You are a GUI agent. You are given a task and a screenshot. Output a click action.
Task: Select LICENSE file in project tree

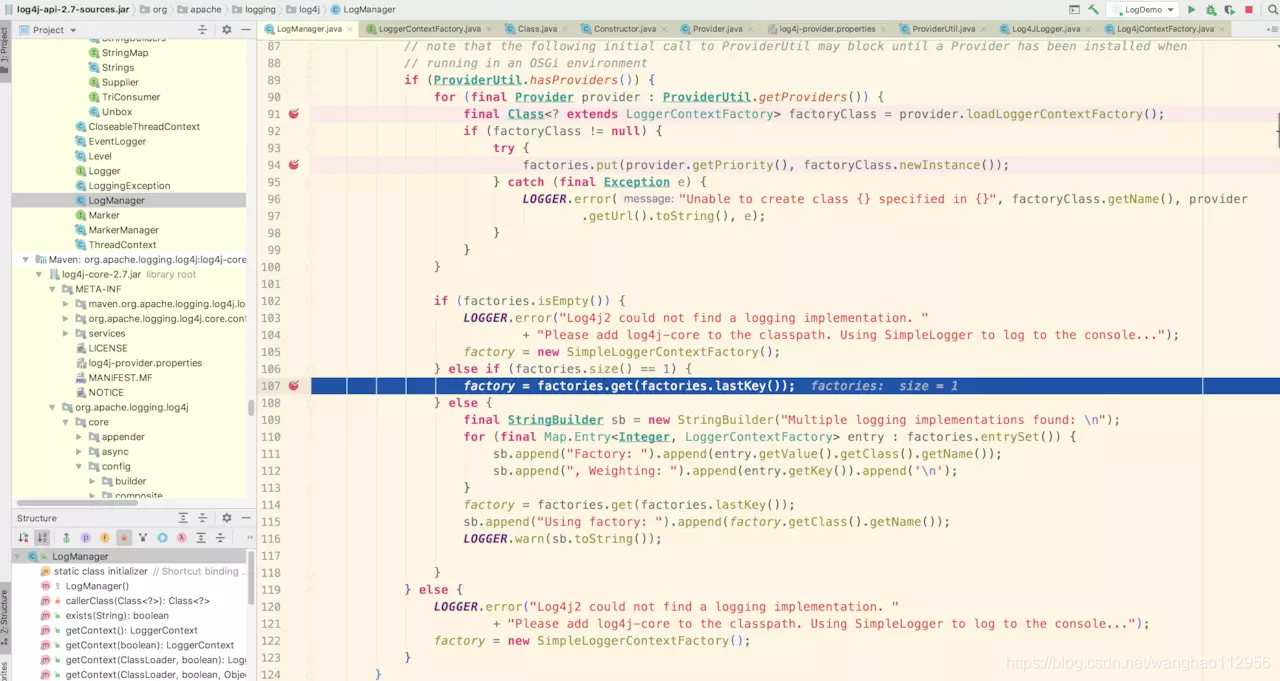coord(108,348)
